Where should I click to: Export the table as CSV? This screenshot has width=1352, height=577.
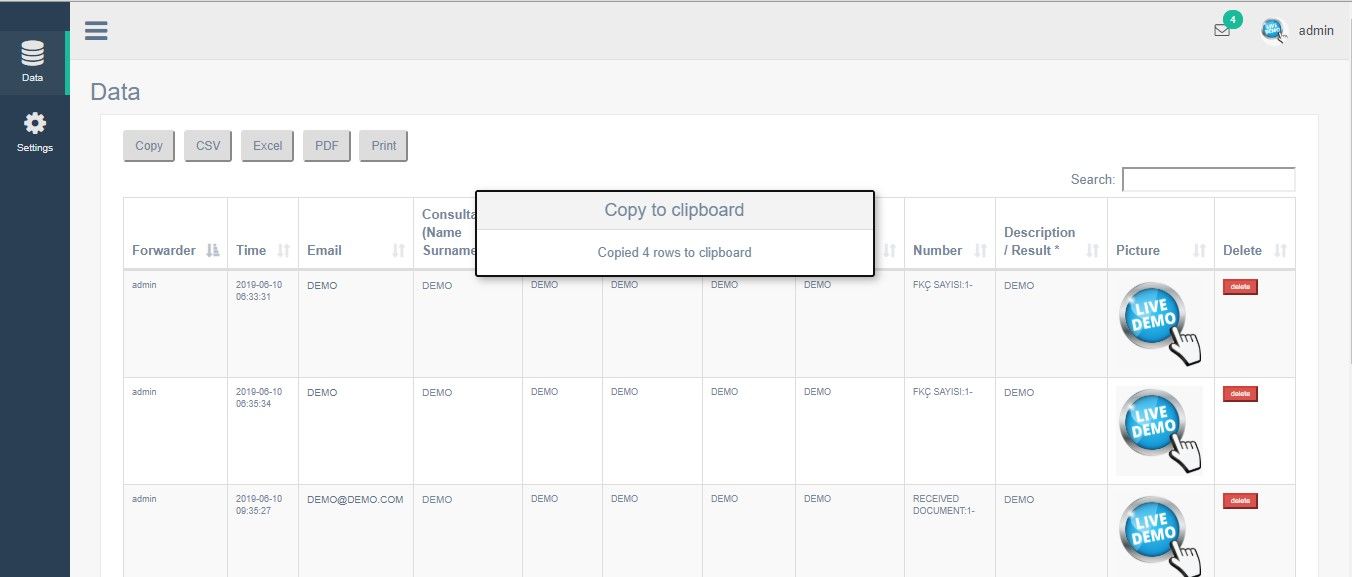point(208,145)
